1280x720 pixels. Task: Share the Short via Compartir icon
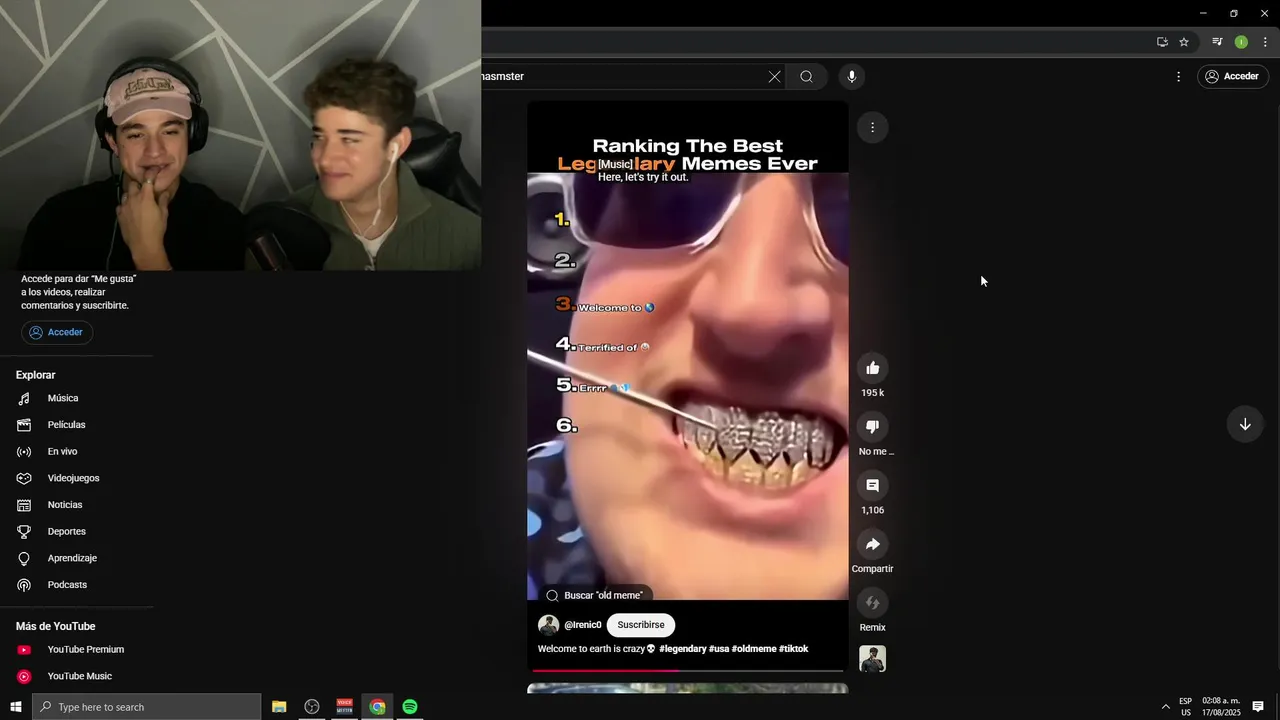click(x=872, y=544)
